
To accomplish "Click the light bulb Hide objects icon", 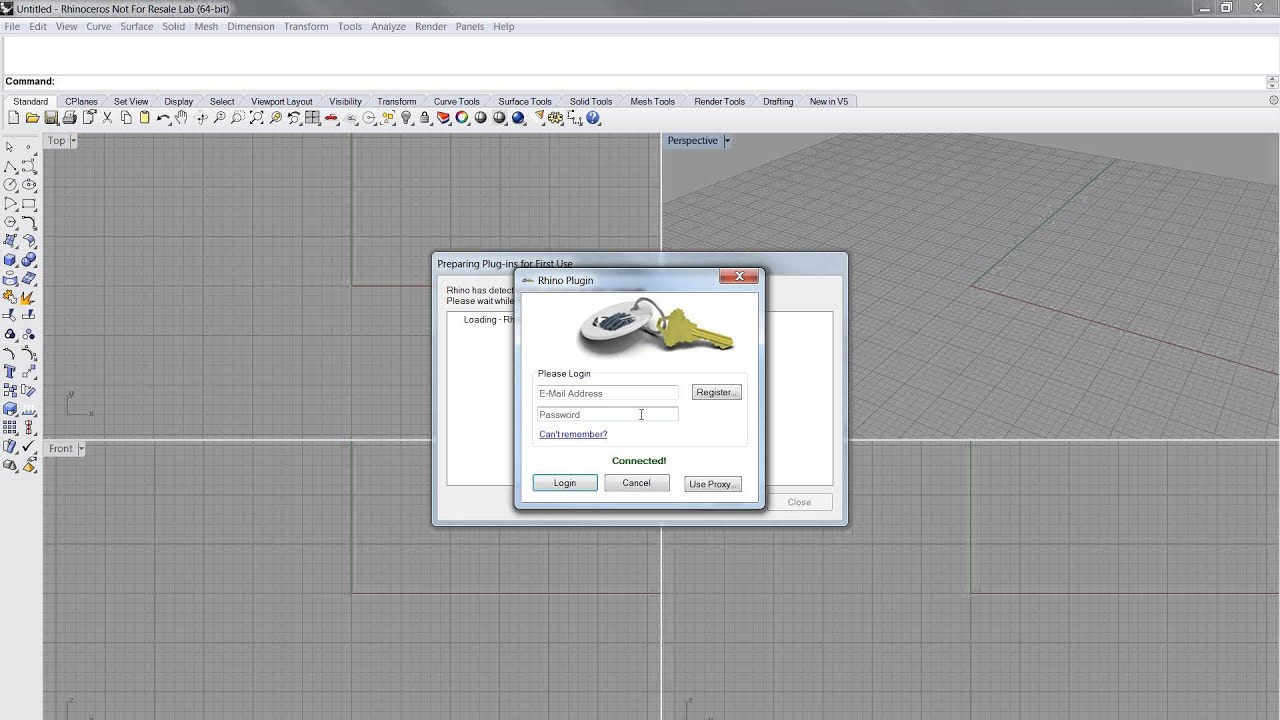I will click(406, 118).
